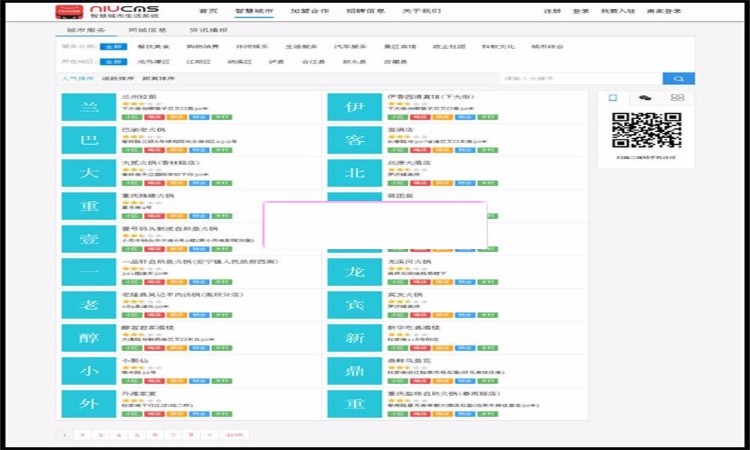Filter by 购物消费 category
The image size is (750, 450).
[x=202, y=47]
